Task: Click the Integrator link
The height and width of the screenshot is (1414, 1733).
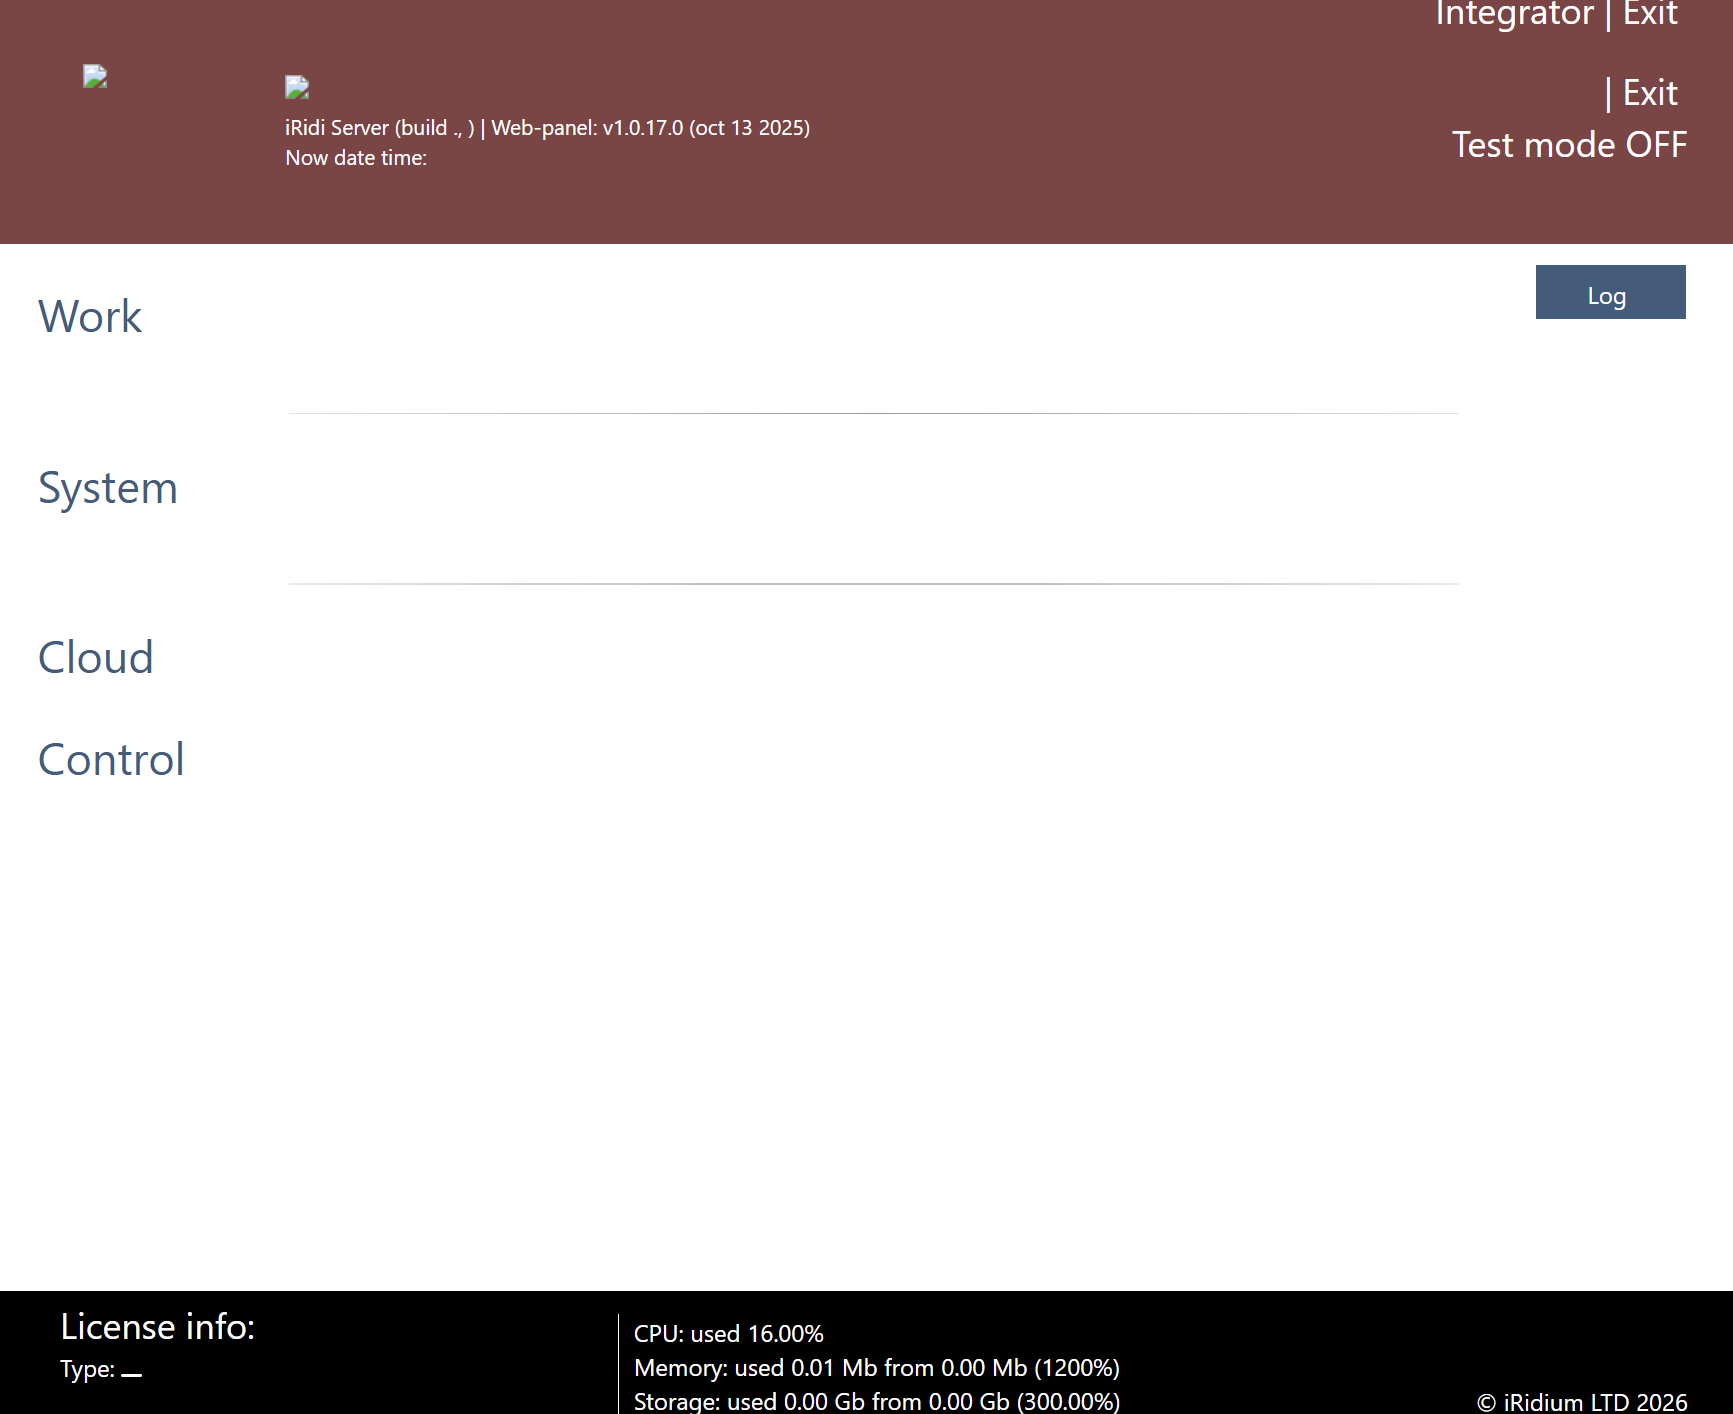Action: point(1514,14)
